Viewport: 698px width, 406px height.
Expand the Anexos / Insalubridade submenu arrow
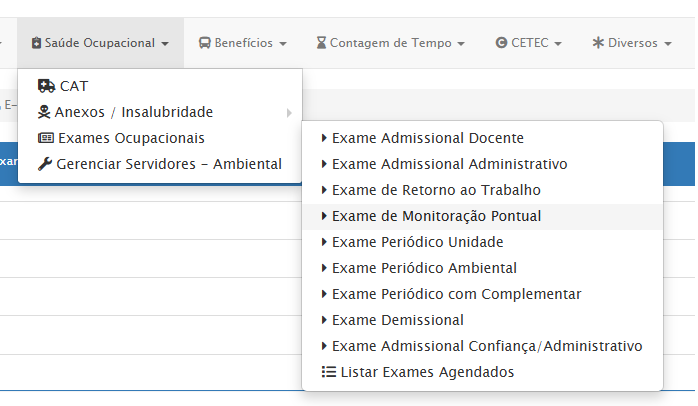coord(289,112)
